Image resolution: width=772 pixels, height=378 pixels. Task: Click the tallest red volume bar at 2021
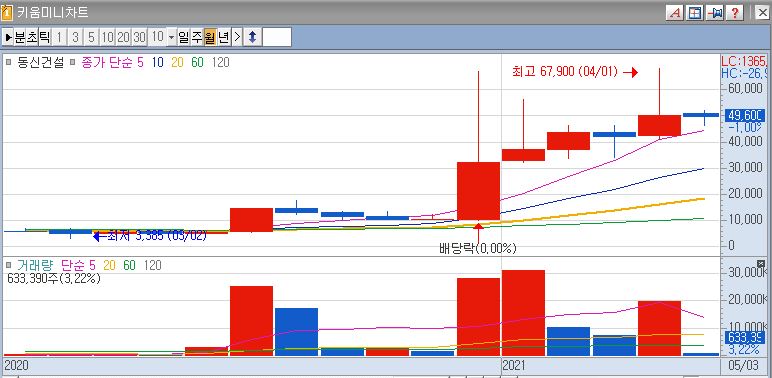523,313
